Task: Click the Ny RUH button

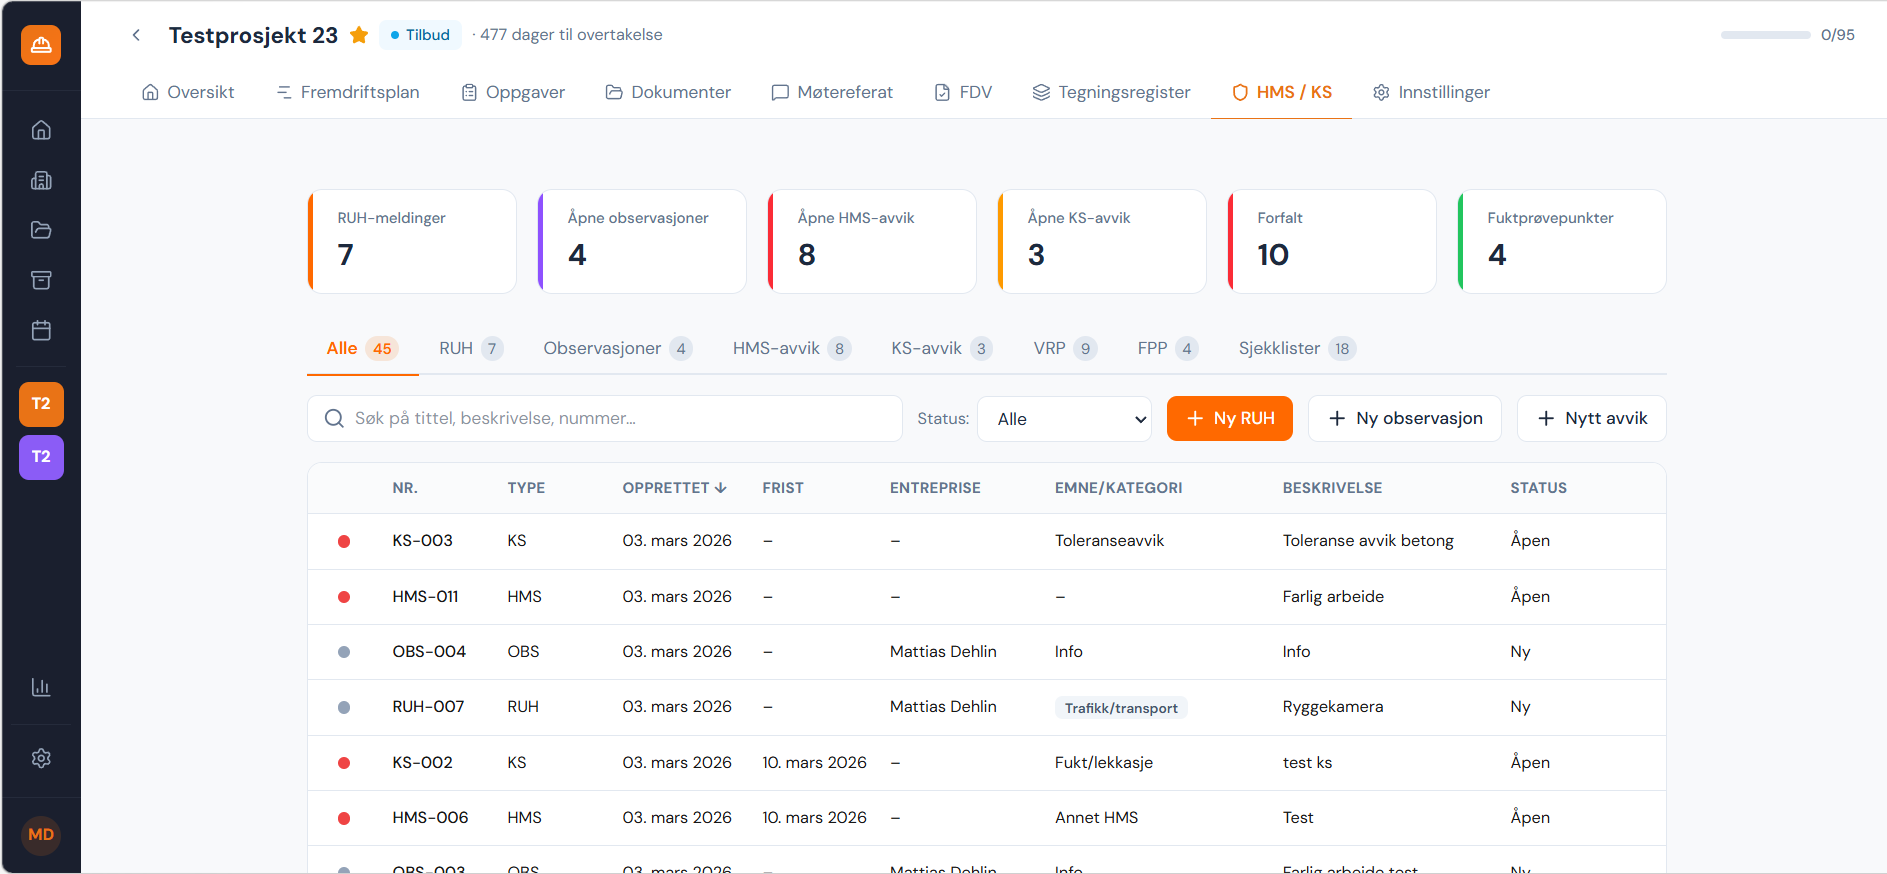Action: 1229,418
